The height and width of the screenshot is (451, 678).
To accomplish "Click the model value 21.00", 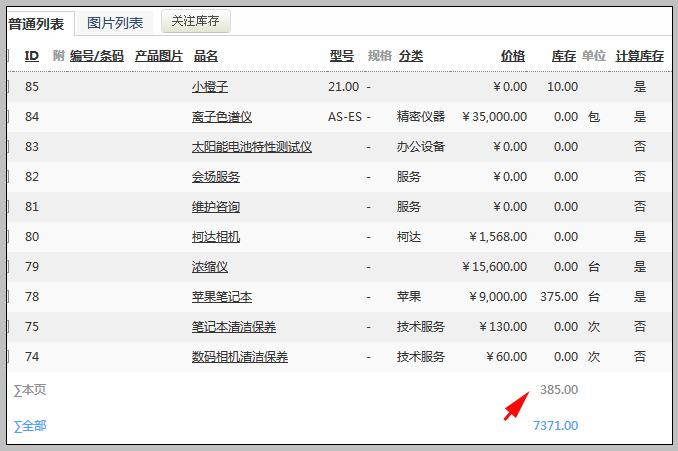I will click(343, 87).
